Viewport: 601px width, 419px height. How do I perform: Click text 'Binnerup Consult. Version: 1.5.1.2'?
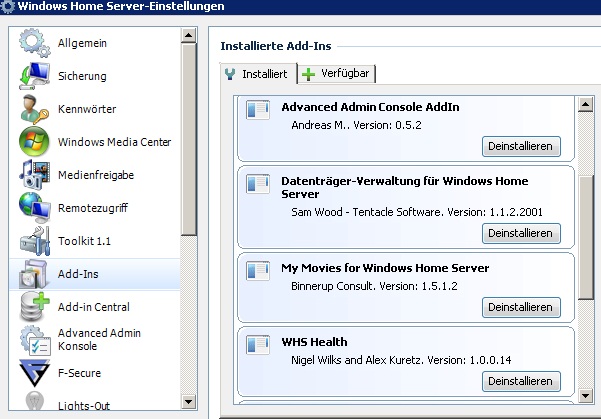point(374,286)
